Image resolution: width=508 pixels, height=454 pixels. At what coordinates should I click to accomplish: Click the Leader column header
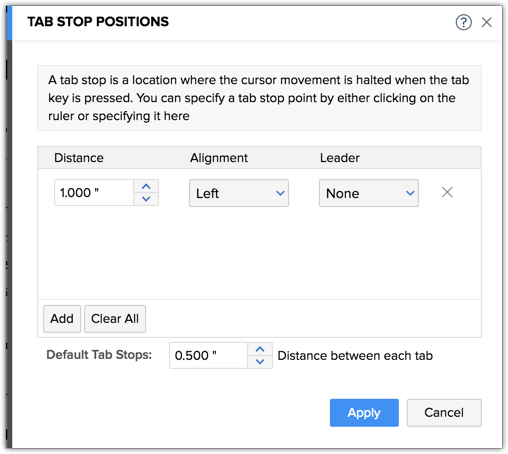coord(340,158)
